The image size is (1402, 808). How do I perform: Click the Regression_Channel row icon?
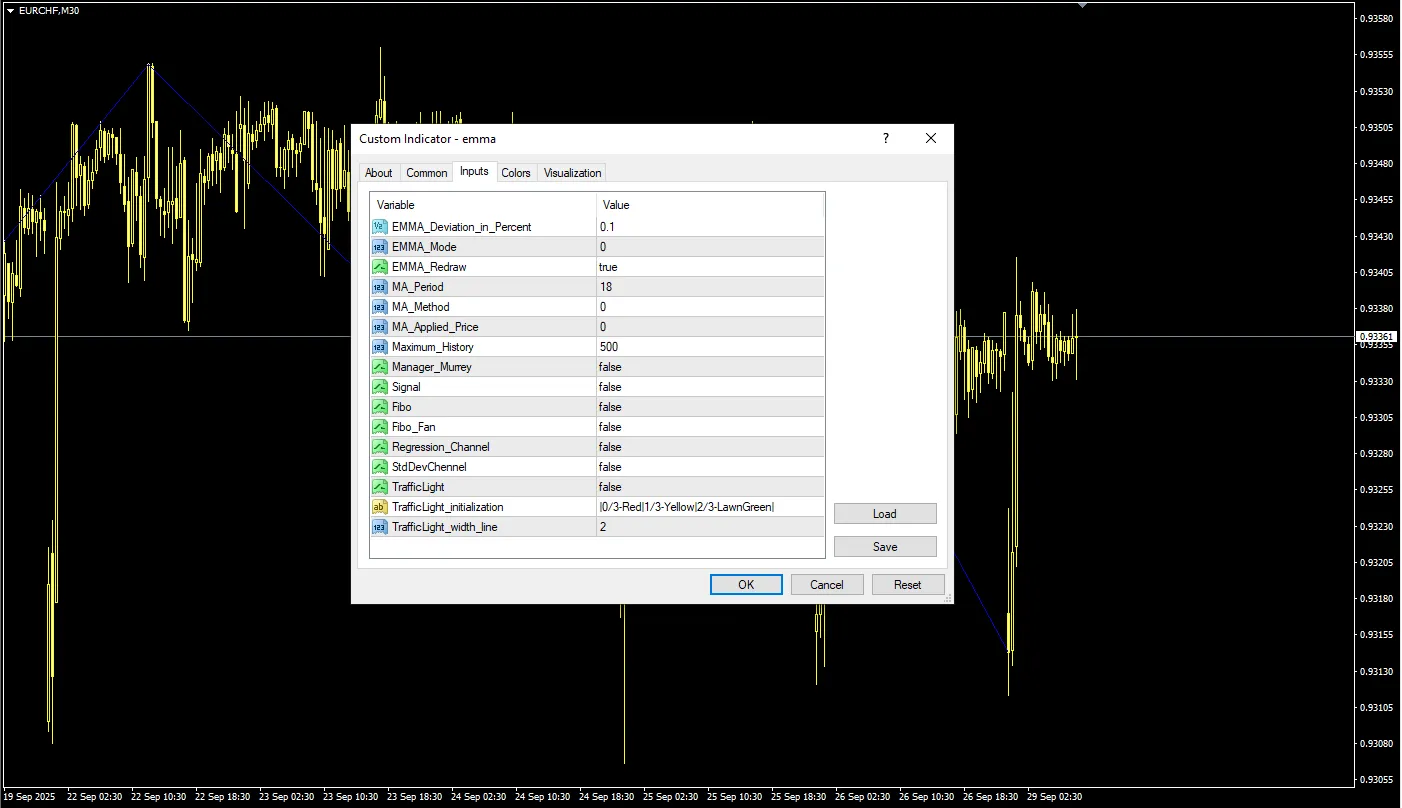point(379,447)
